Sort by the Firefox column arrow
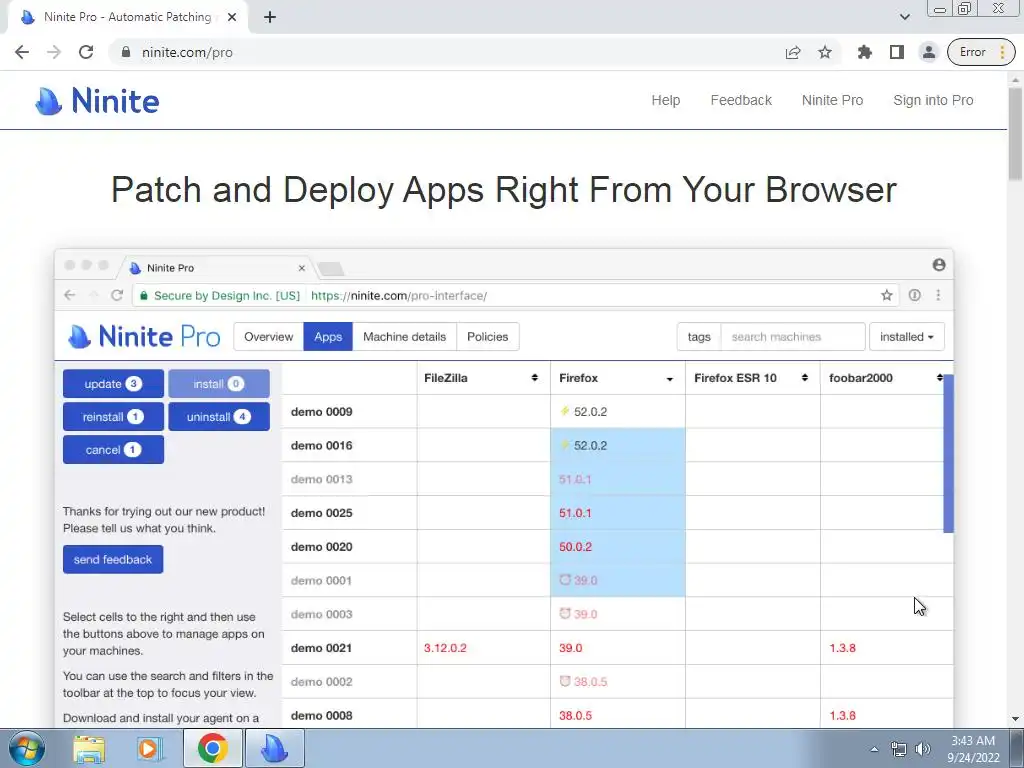This screenshot has width=1024, height=768. (669, 379)
